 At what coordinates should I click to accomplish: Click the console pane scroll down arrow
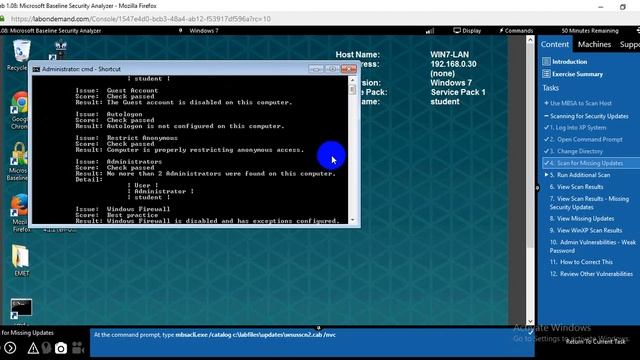click(x=530, y=321)
